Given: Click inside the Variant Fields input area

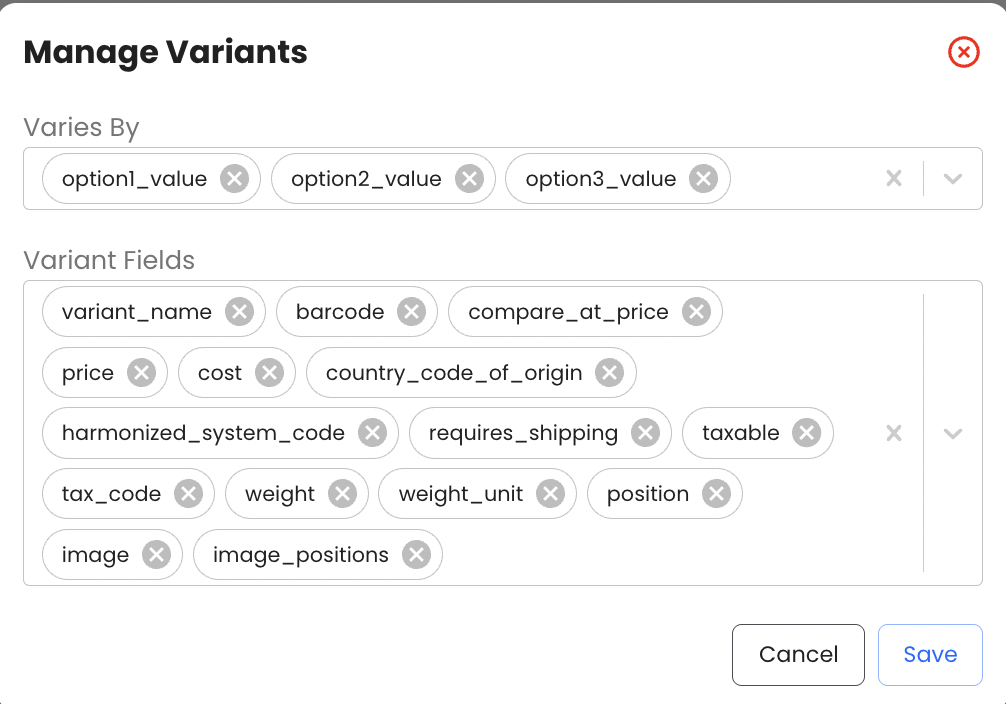Looking at the screenshot, I should point(660,555).
